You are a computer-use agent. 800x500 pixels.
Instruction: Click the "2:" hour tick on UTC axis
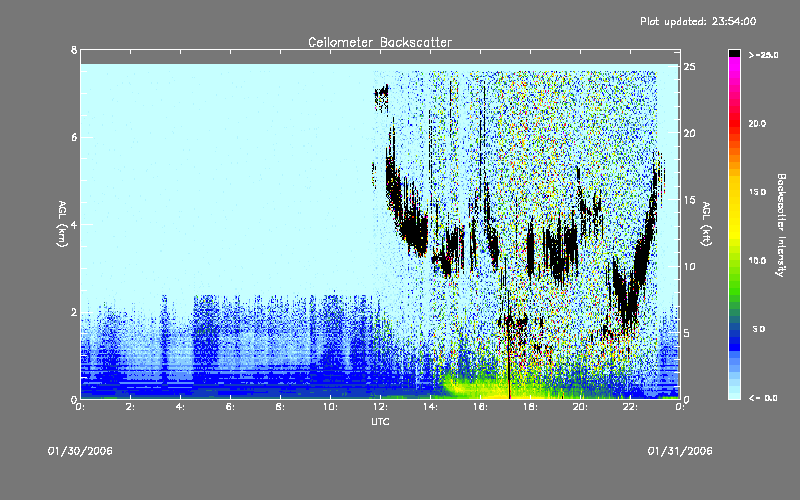click(x=131, y=407)
